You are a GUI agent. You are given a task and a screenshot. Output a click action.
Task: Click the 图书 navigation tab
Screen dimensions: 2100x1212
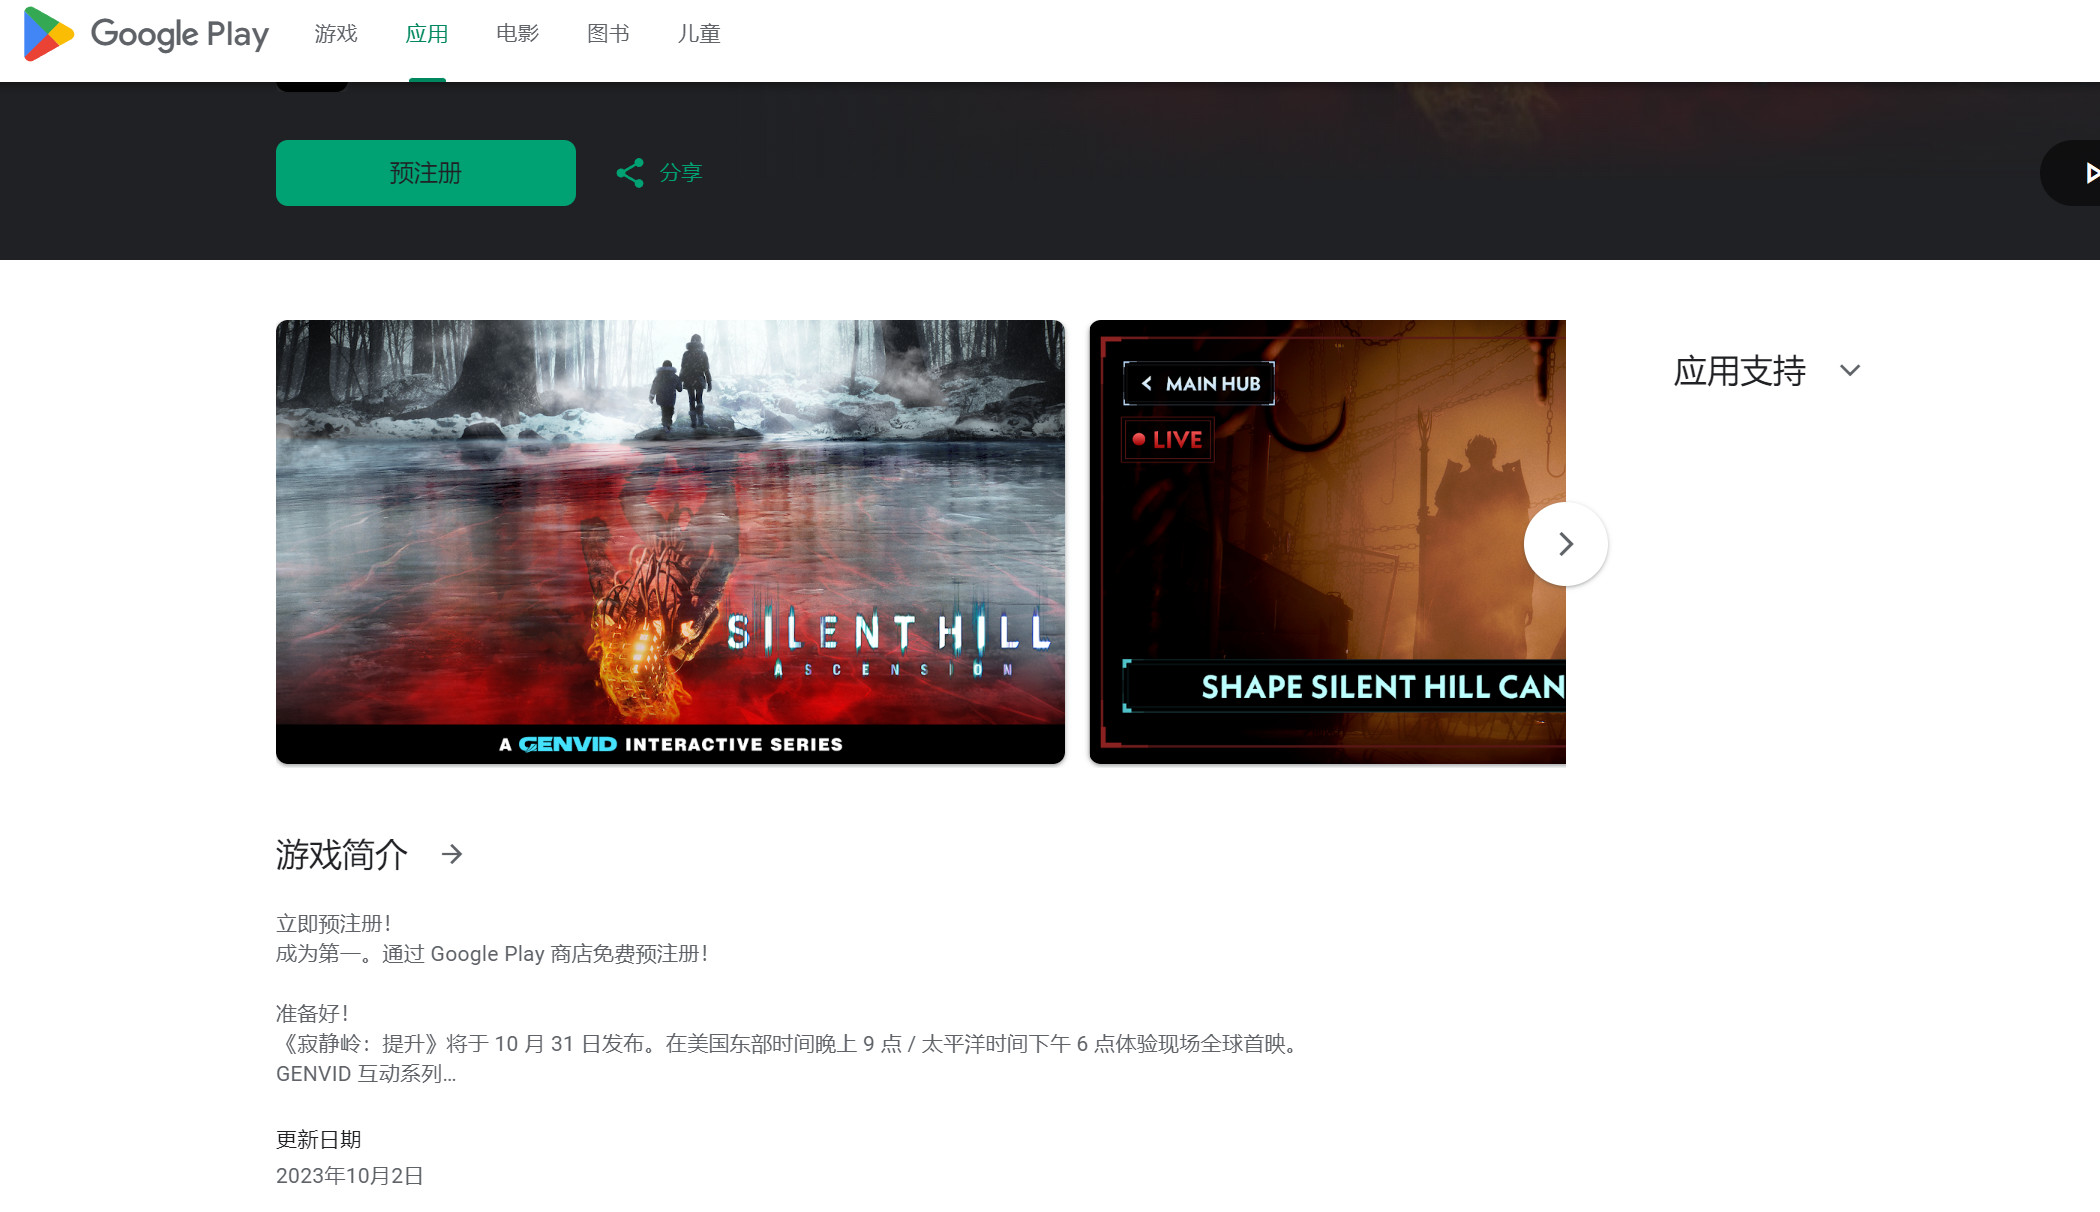click(x=607, y=33)
